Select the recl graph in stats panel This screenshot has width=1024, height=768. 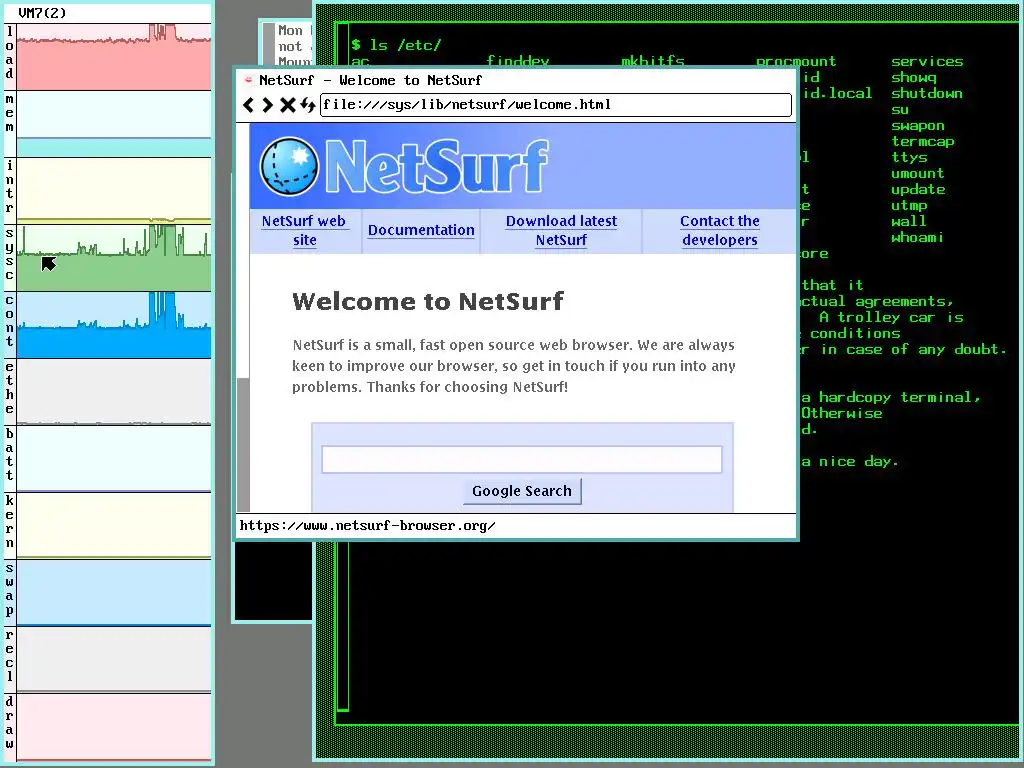click(114, 660)
